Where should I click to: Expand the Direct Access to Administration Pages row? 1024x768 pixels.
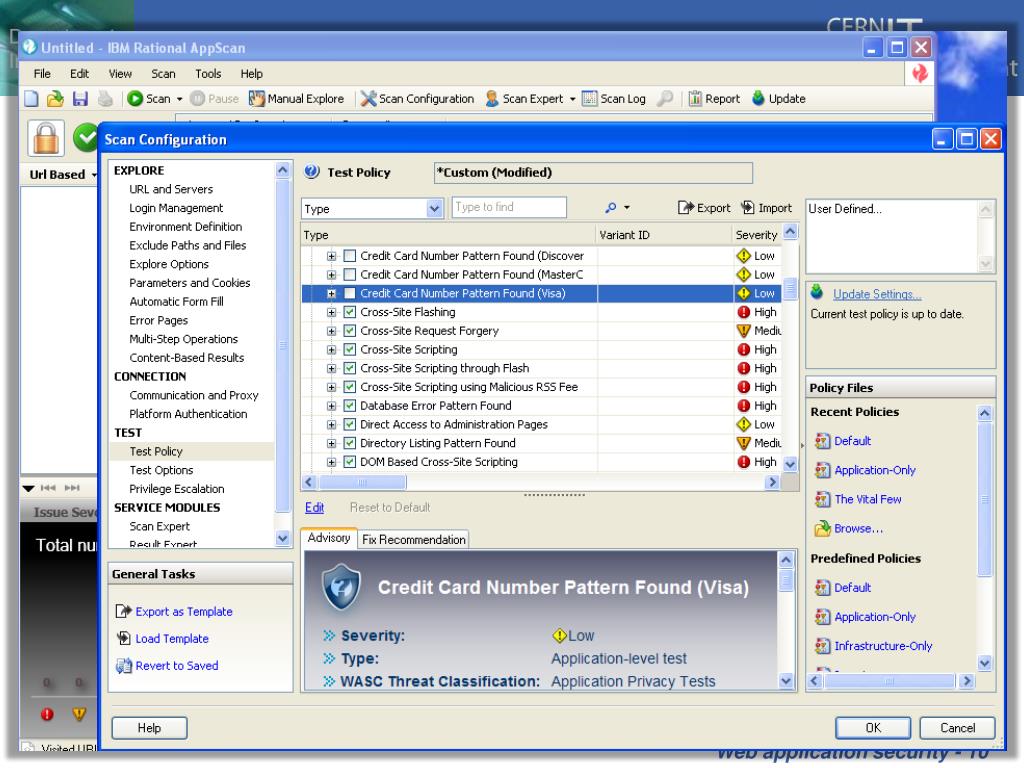pyautogui.click(x=331, y=424)
